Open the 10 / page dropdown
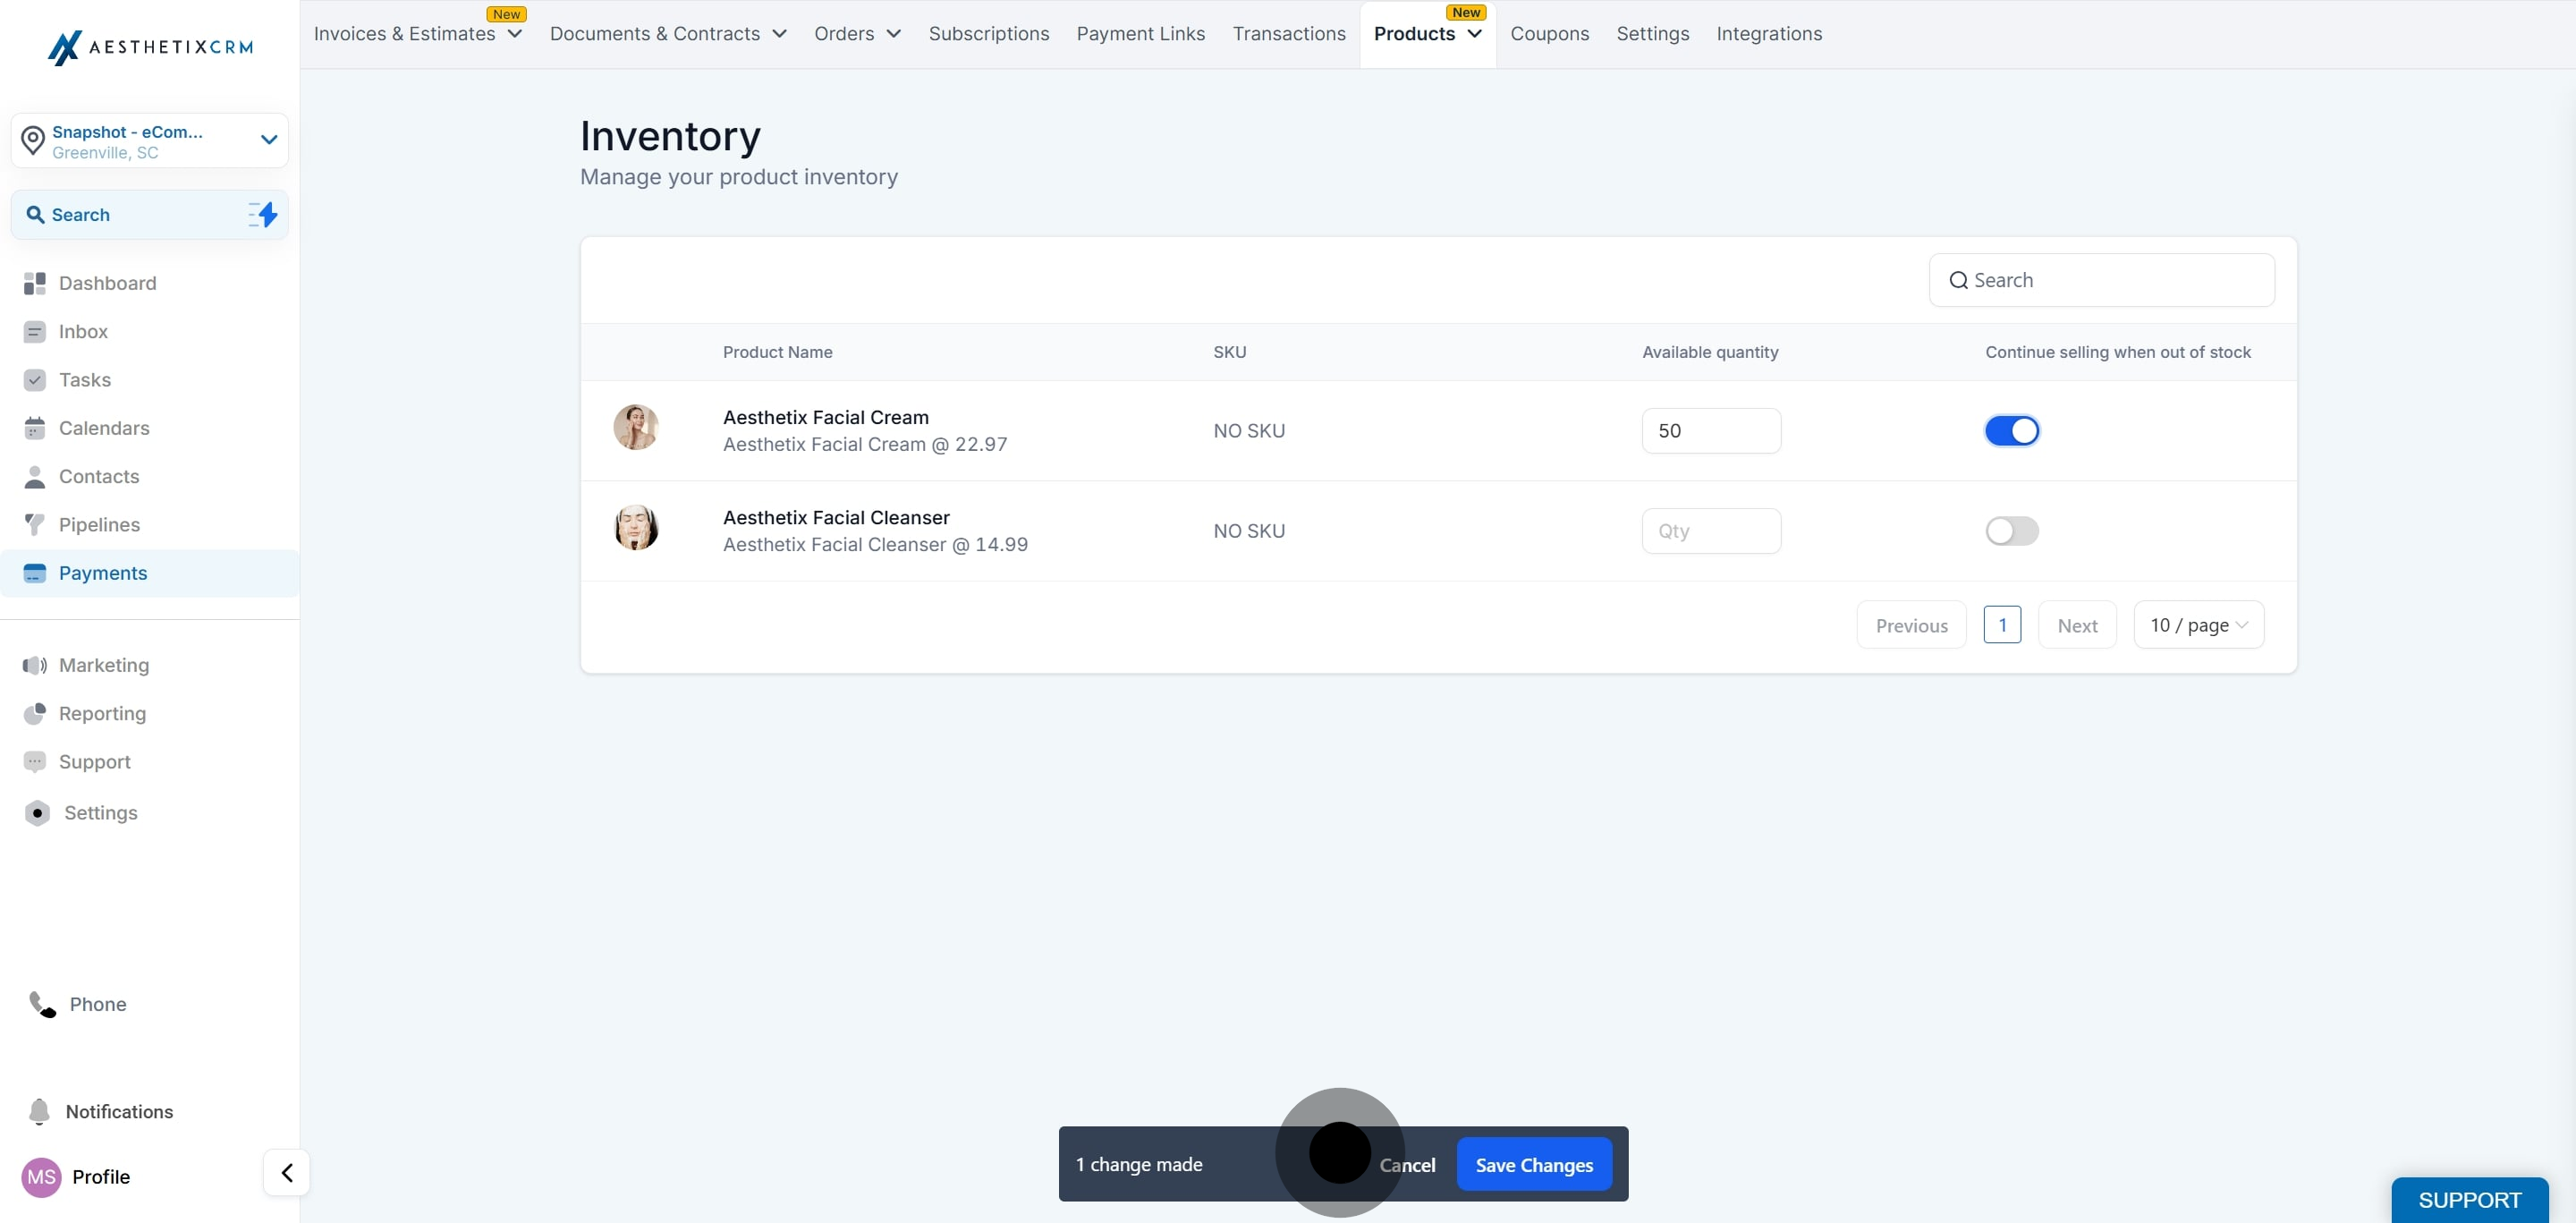The width and height of the screenshot is (2576, 1223). click(2198, 625)
